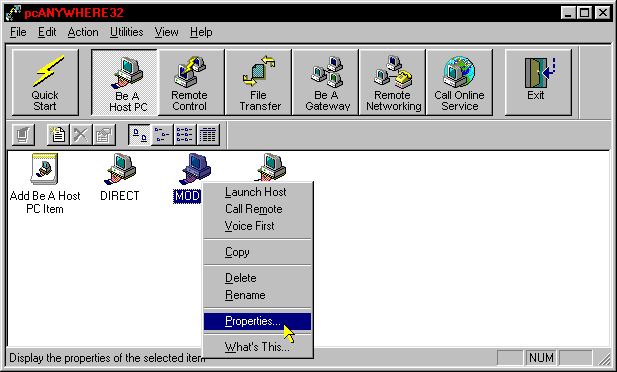617x372 pixels.
Task: Close the pcANYWHERE32 window
Action: 602,13
